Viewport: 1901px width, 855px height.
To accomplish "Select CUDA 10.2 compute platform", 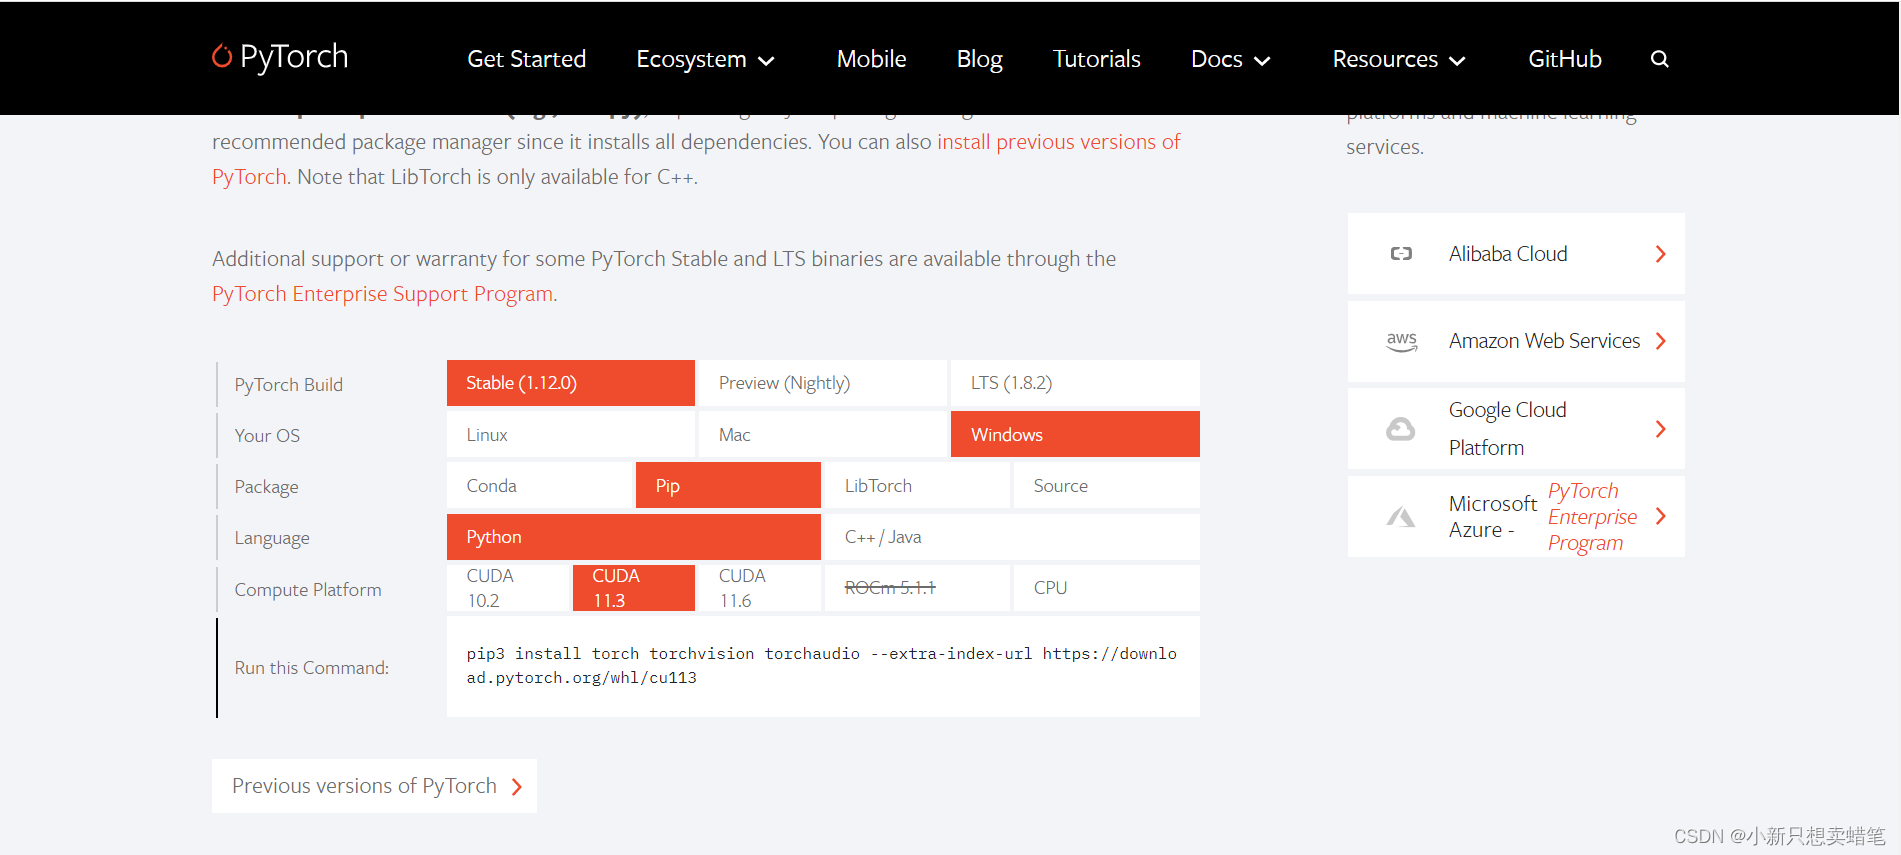I will (508, 588).
